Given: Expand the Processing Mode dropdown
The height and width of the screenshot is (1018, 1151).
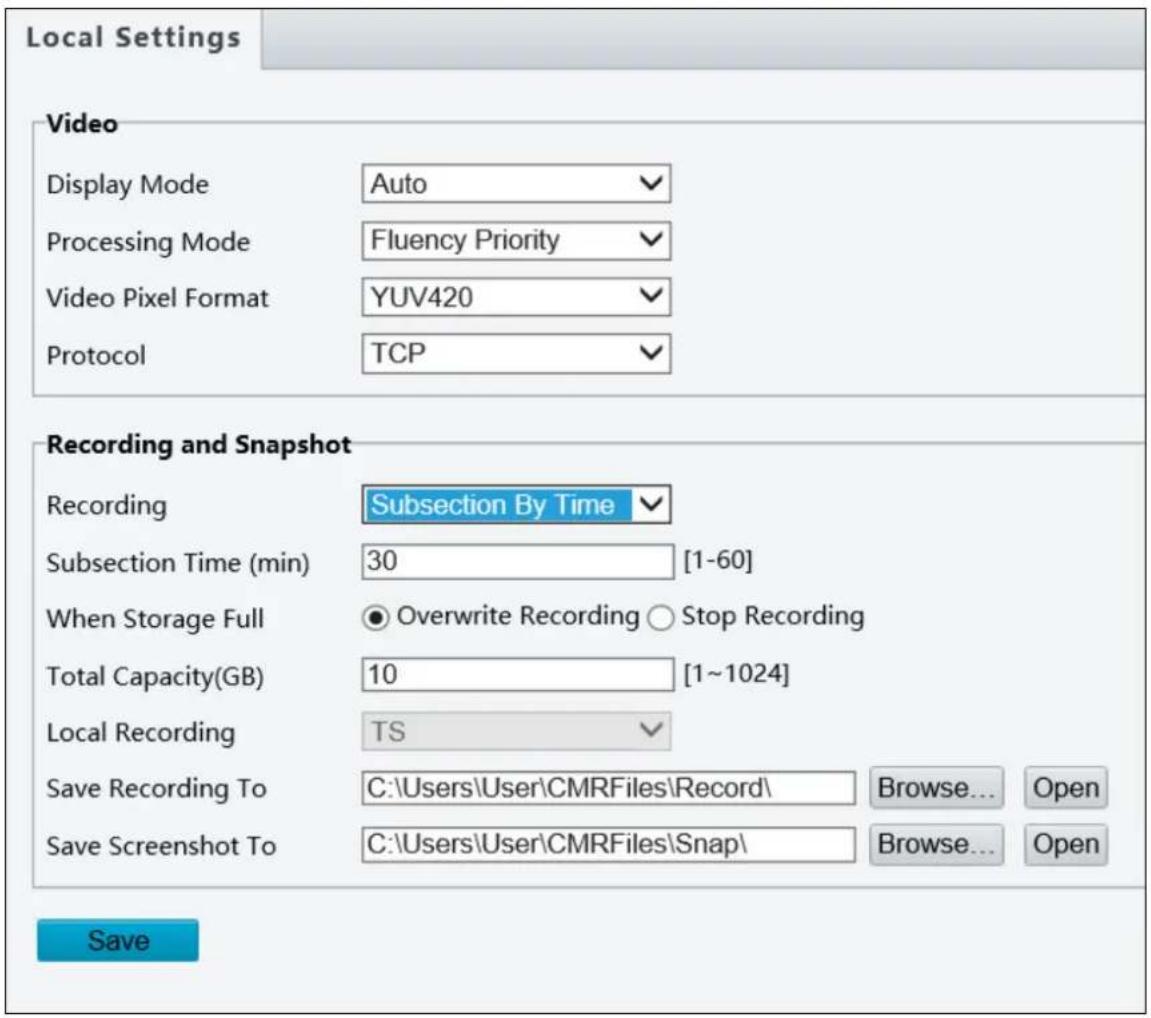Looking at the screenshot, I should point(516,240).
